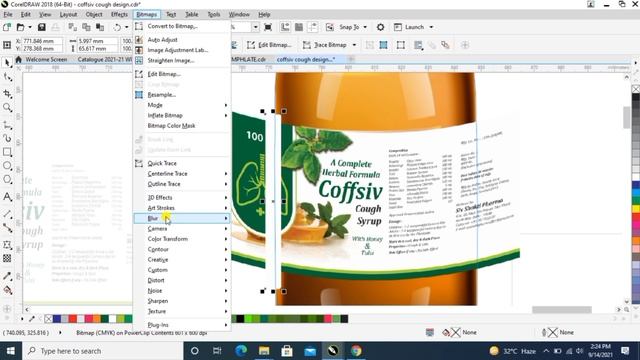Open the Effects menu

(119, 14)
